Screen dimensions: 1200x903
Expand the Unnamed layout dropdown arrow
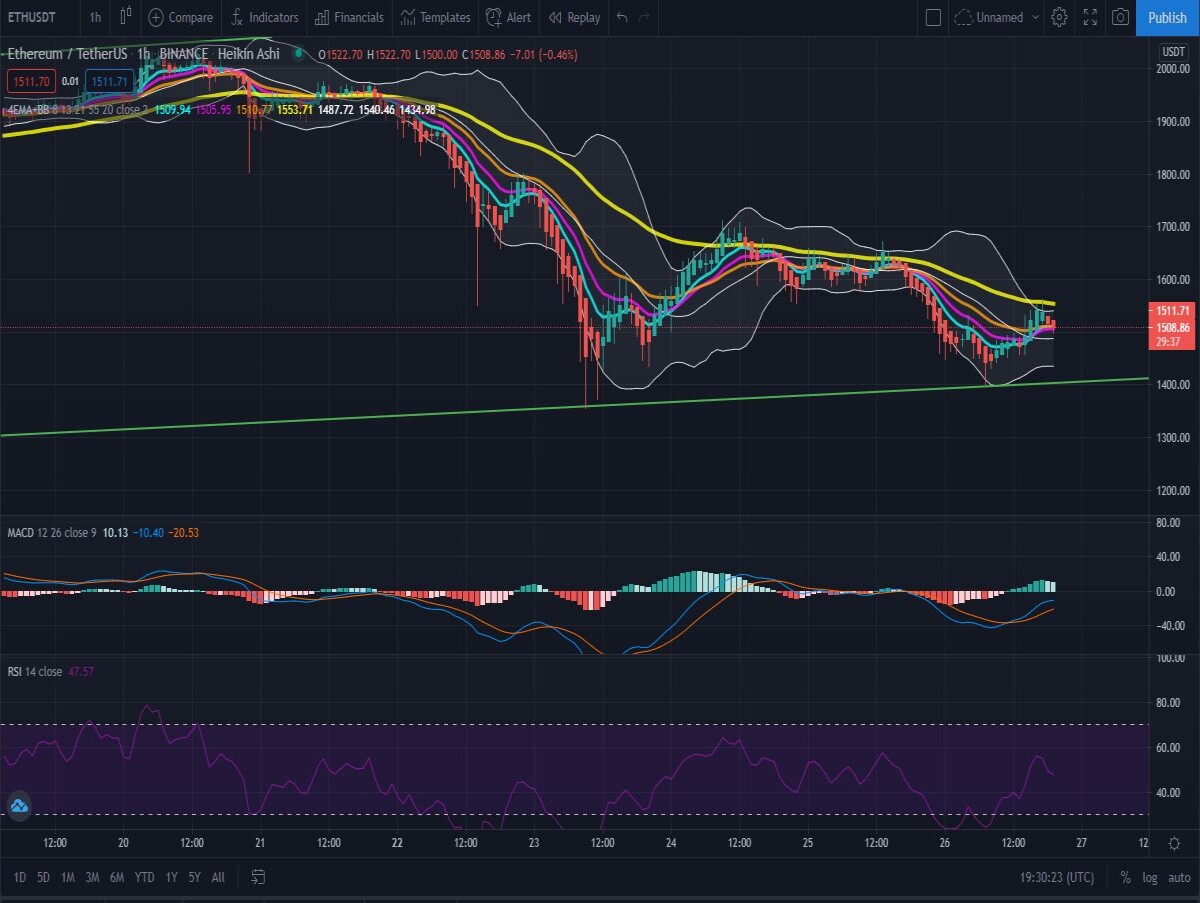[1034, 17]
